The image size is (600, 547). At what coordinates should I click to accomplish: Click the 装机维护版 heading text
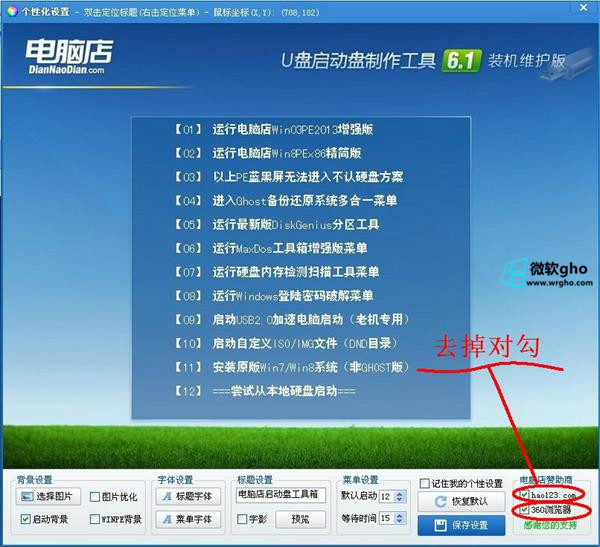[x=527, y=60]
